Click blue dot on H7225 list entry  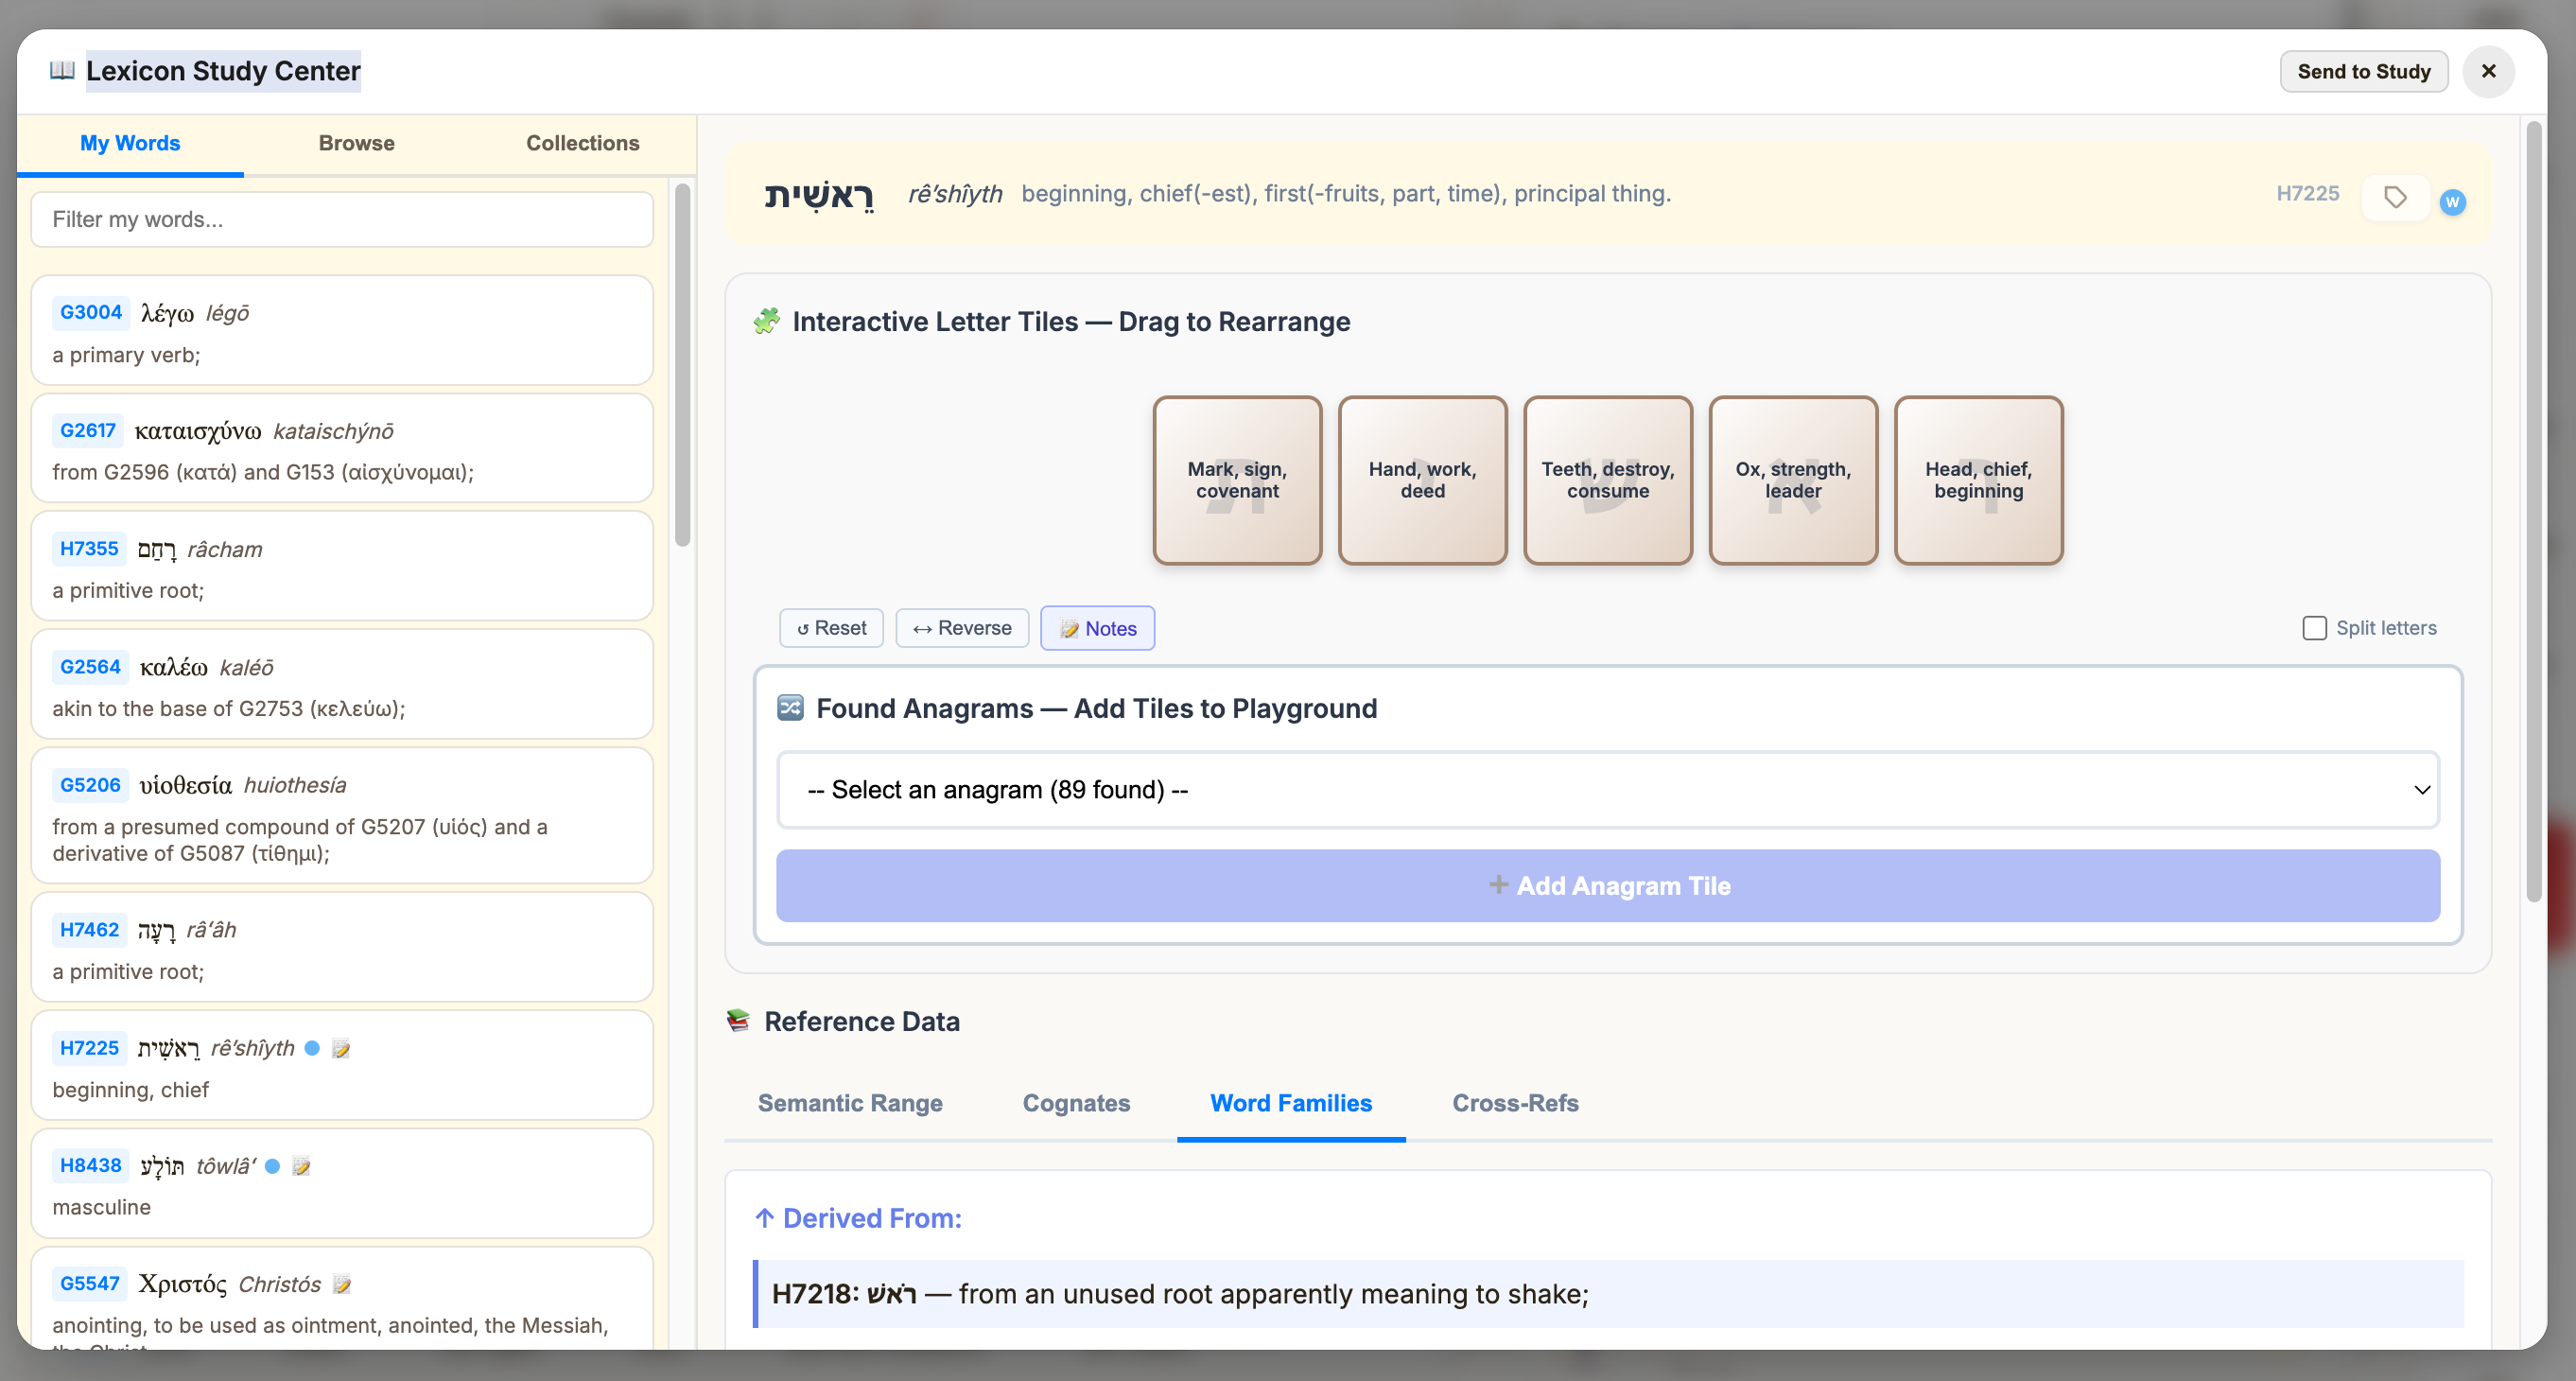click(x=312, y=1048)
